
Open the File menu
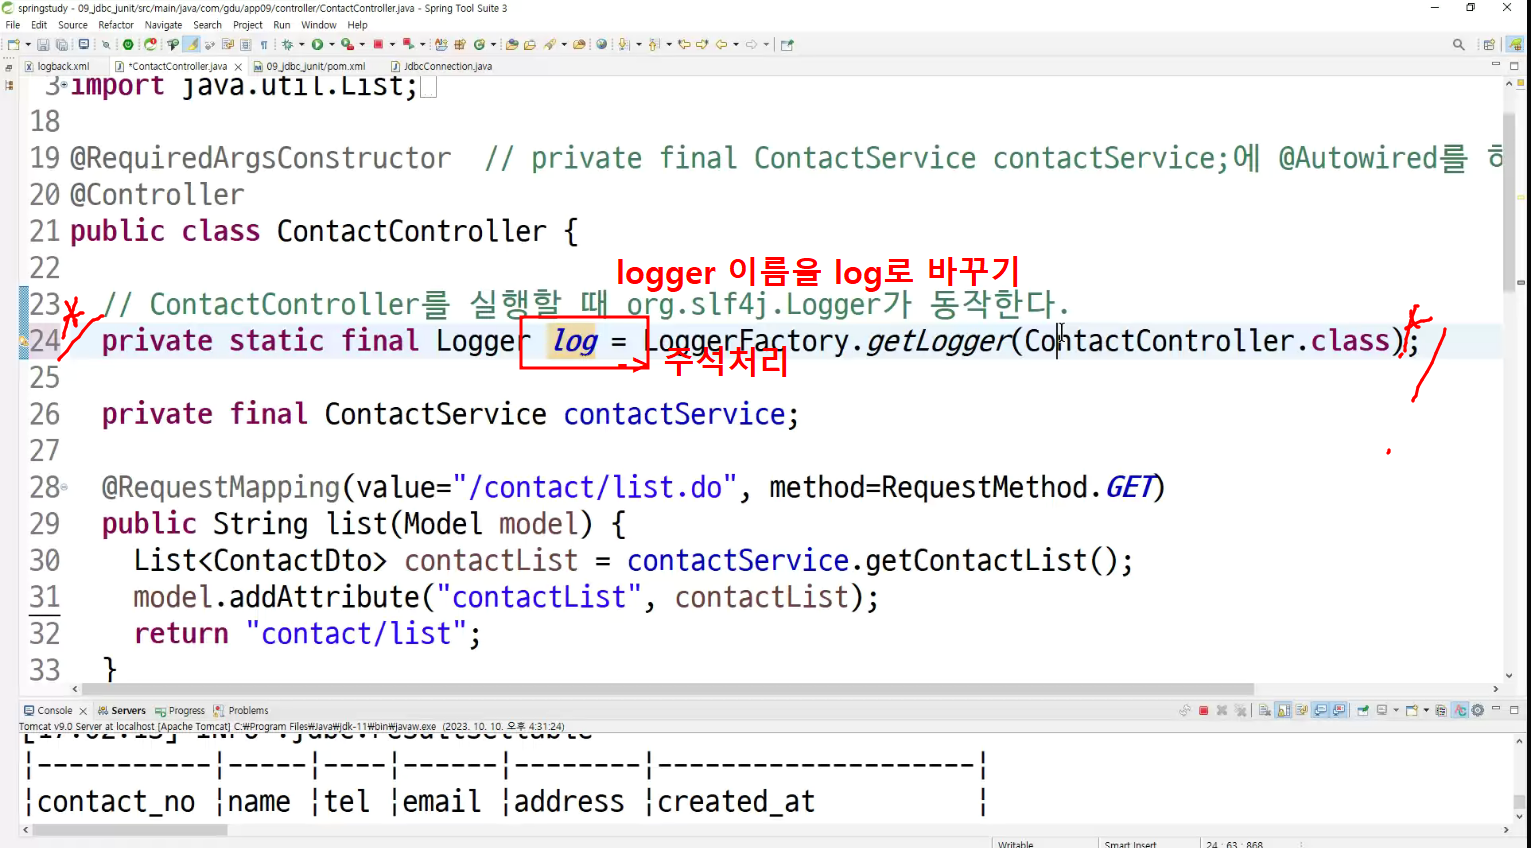click(13, 25)
